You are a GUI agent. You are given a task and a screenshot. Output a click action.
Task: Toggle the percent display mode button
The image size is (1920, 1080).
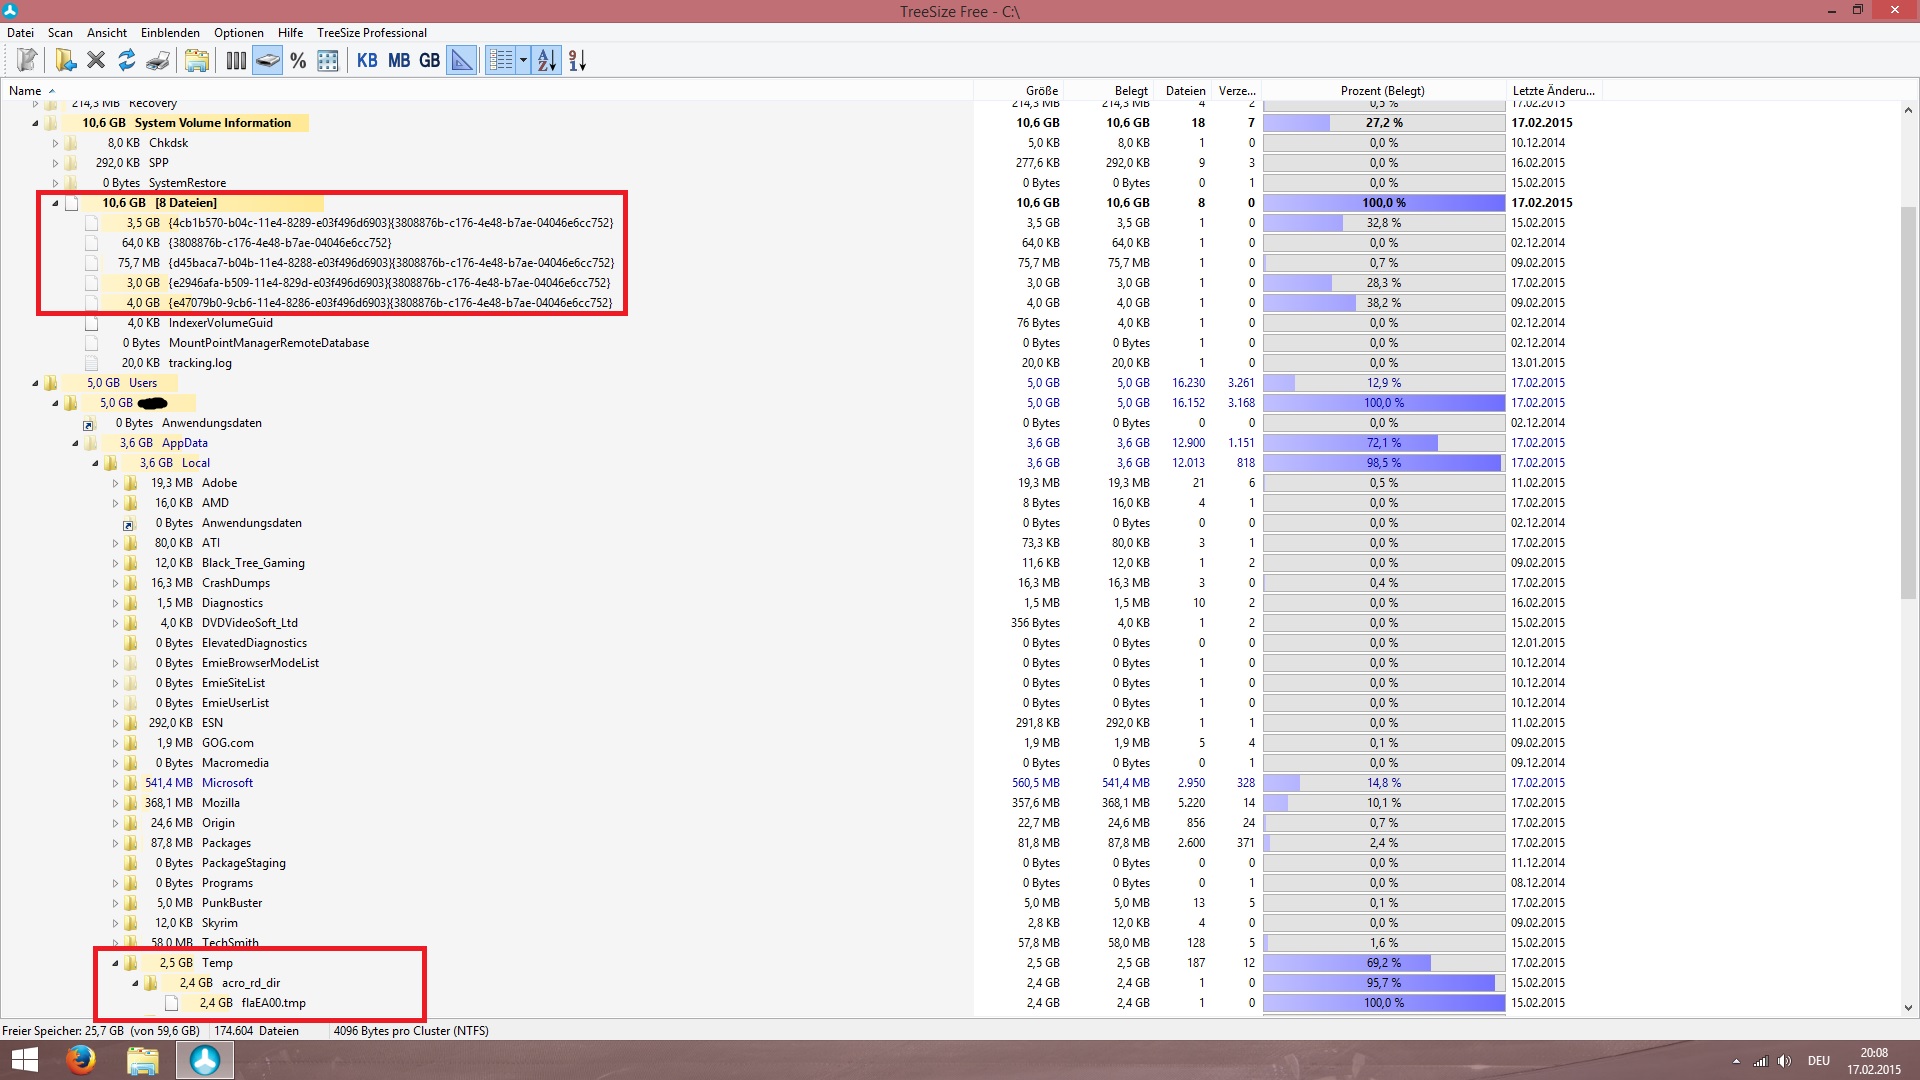point(298,61)
